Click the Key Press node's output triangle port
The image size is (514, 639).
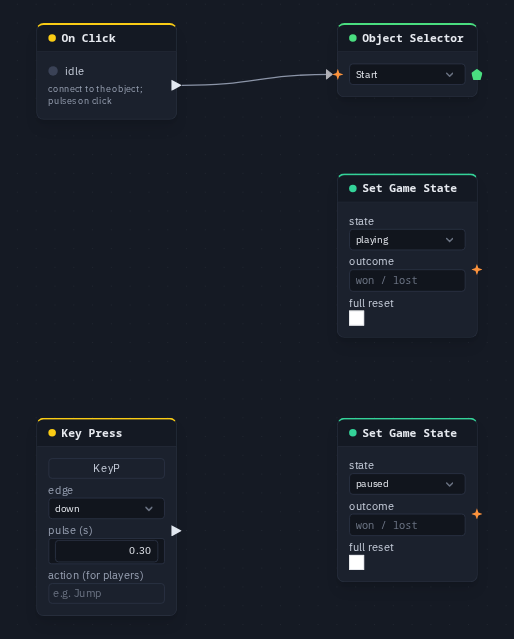(x=176, y=531)
